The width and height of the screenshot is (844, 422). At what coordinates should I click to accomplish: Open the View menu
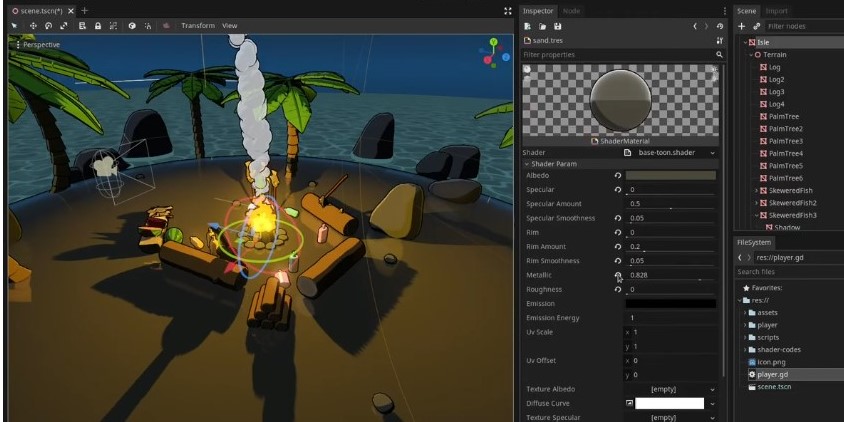[x=230, y=26]
